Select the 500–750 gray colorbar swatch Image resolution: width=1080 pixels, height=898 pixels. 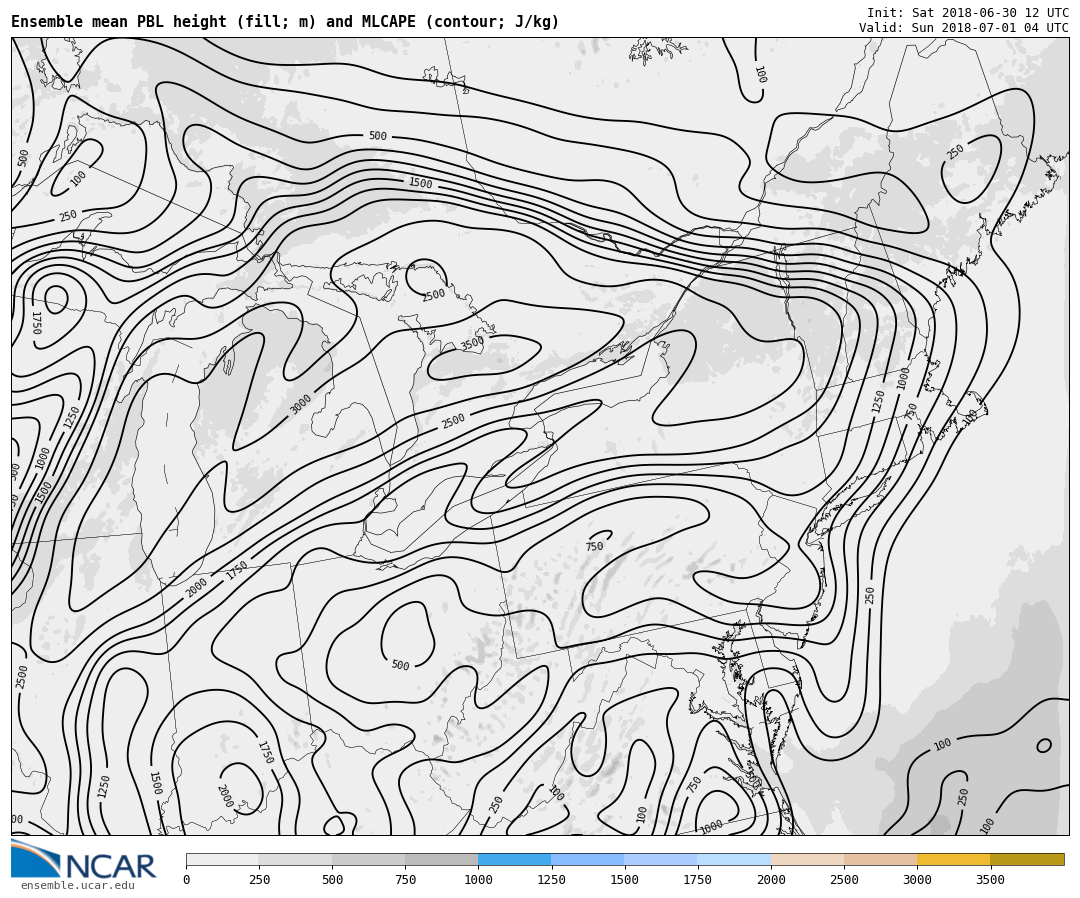pos(368,859)
